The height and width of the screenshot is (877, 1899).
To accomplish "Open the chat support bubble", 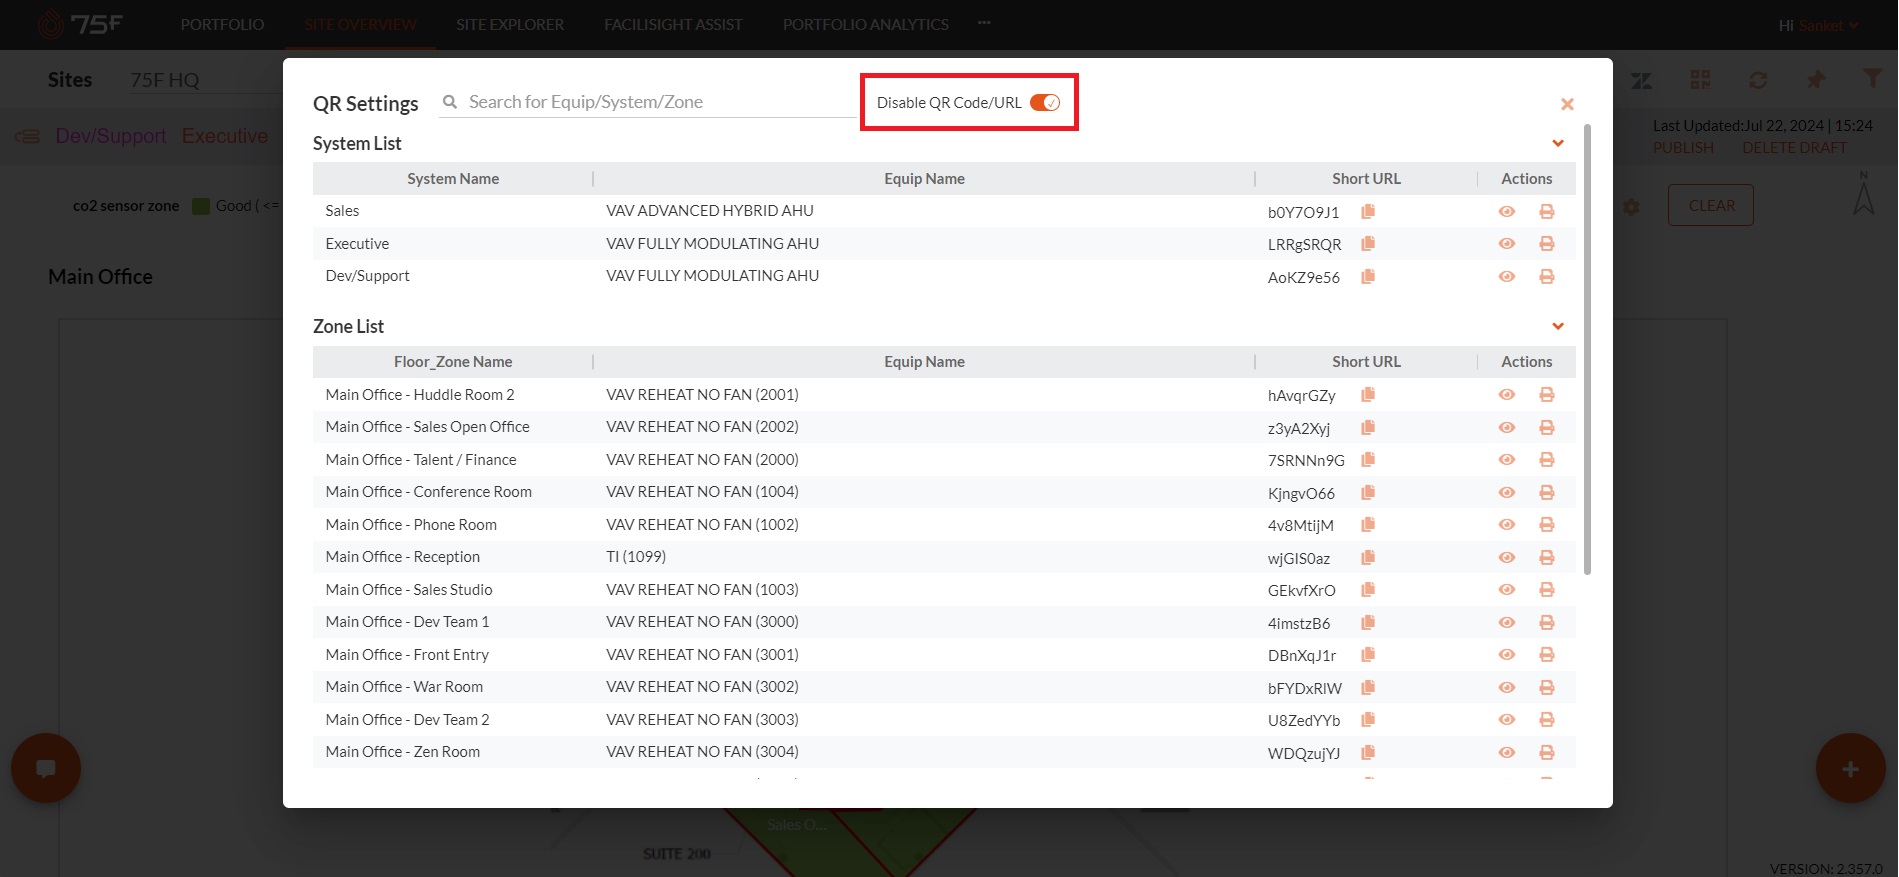I will click(x=46, y=768).
